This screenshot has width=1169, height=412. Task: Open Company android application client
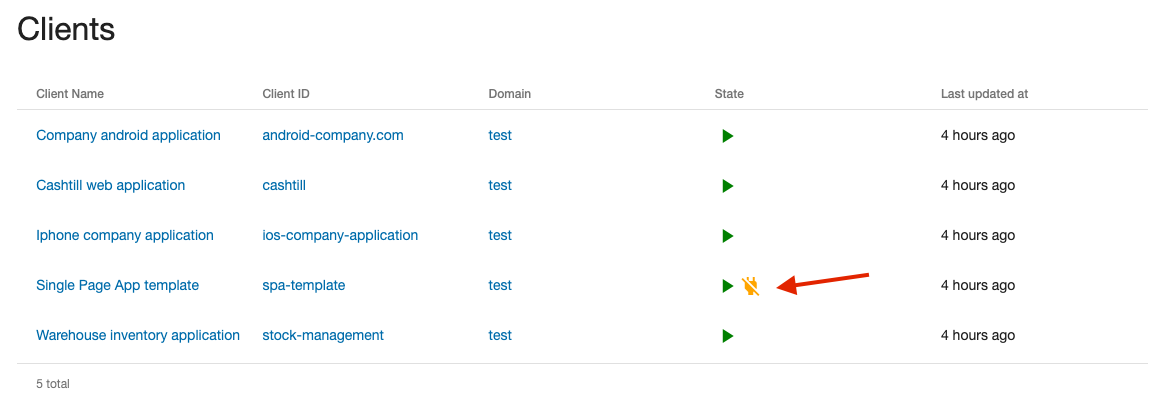coord(128,135)
